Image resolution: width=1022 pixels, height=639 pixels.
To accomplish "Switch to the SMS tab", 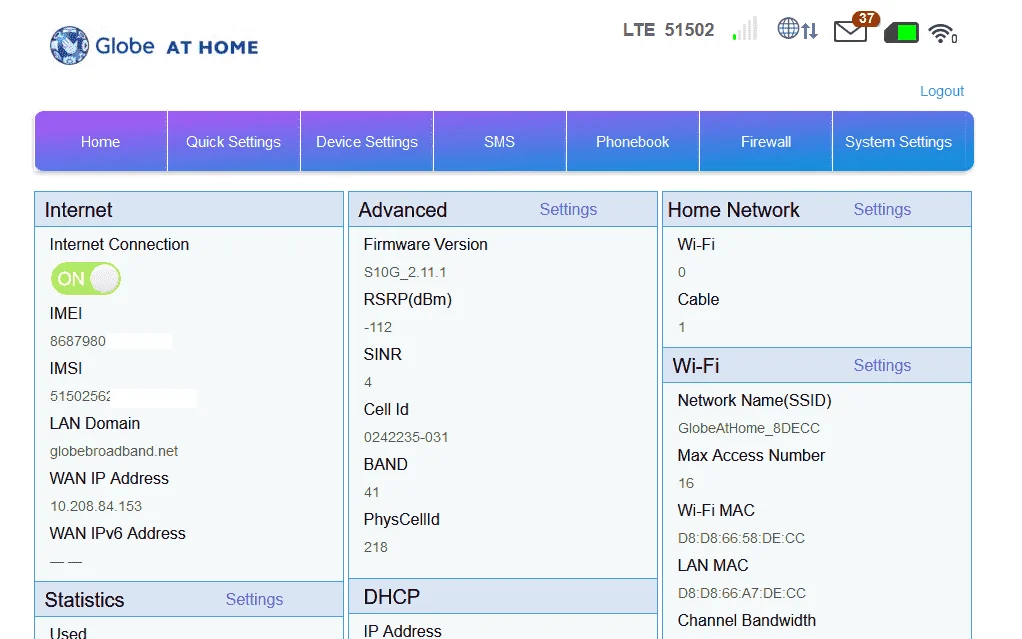I will (x=499, y=141).
